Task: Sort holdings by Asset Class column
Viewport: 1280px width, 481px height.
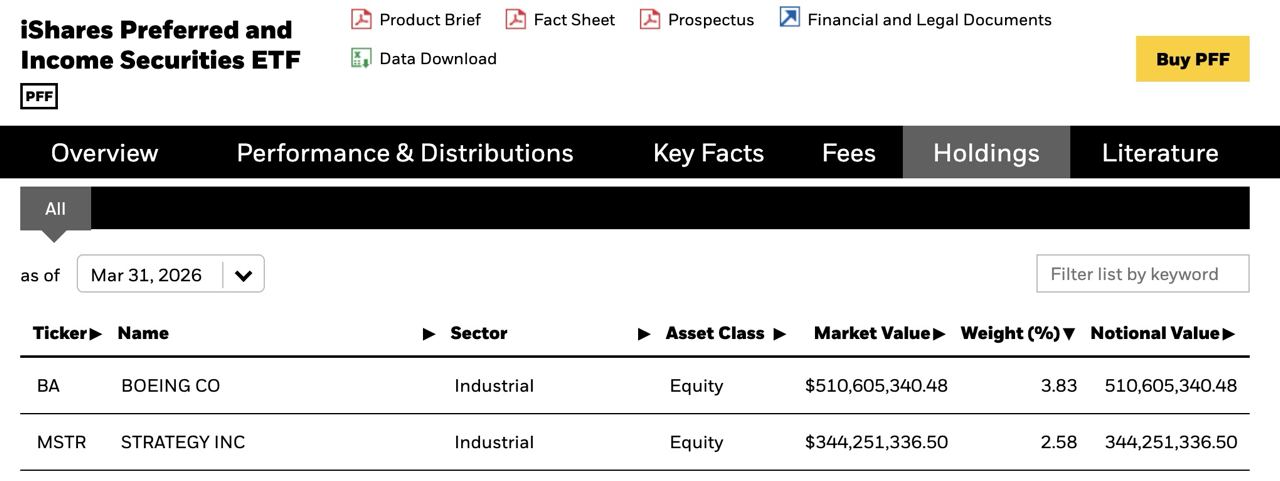Action: click(x=715, y=334)
